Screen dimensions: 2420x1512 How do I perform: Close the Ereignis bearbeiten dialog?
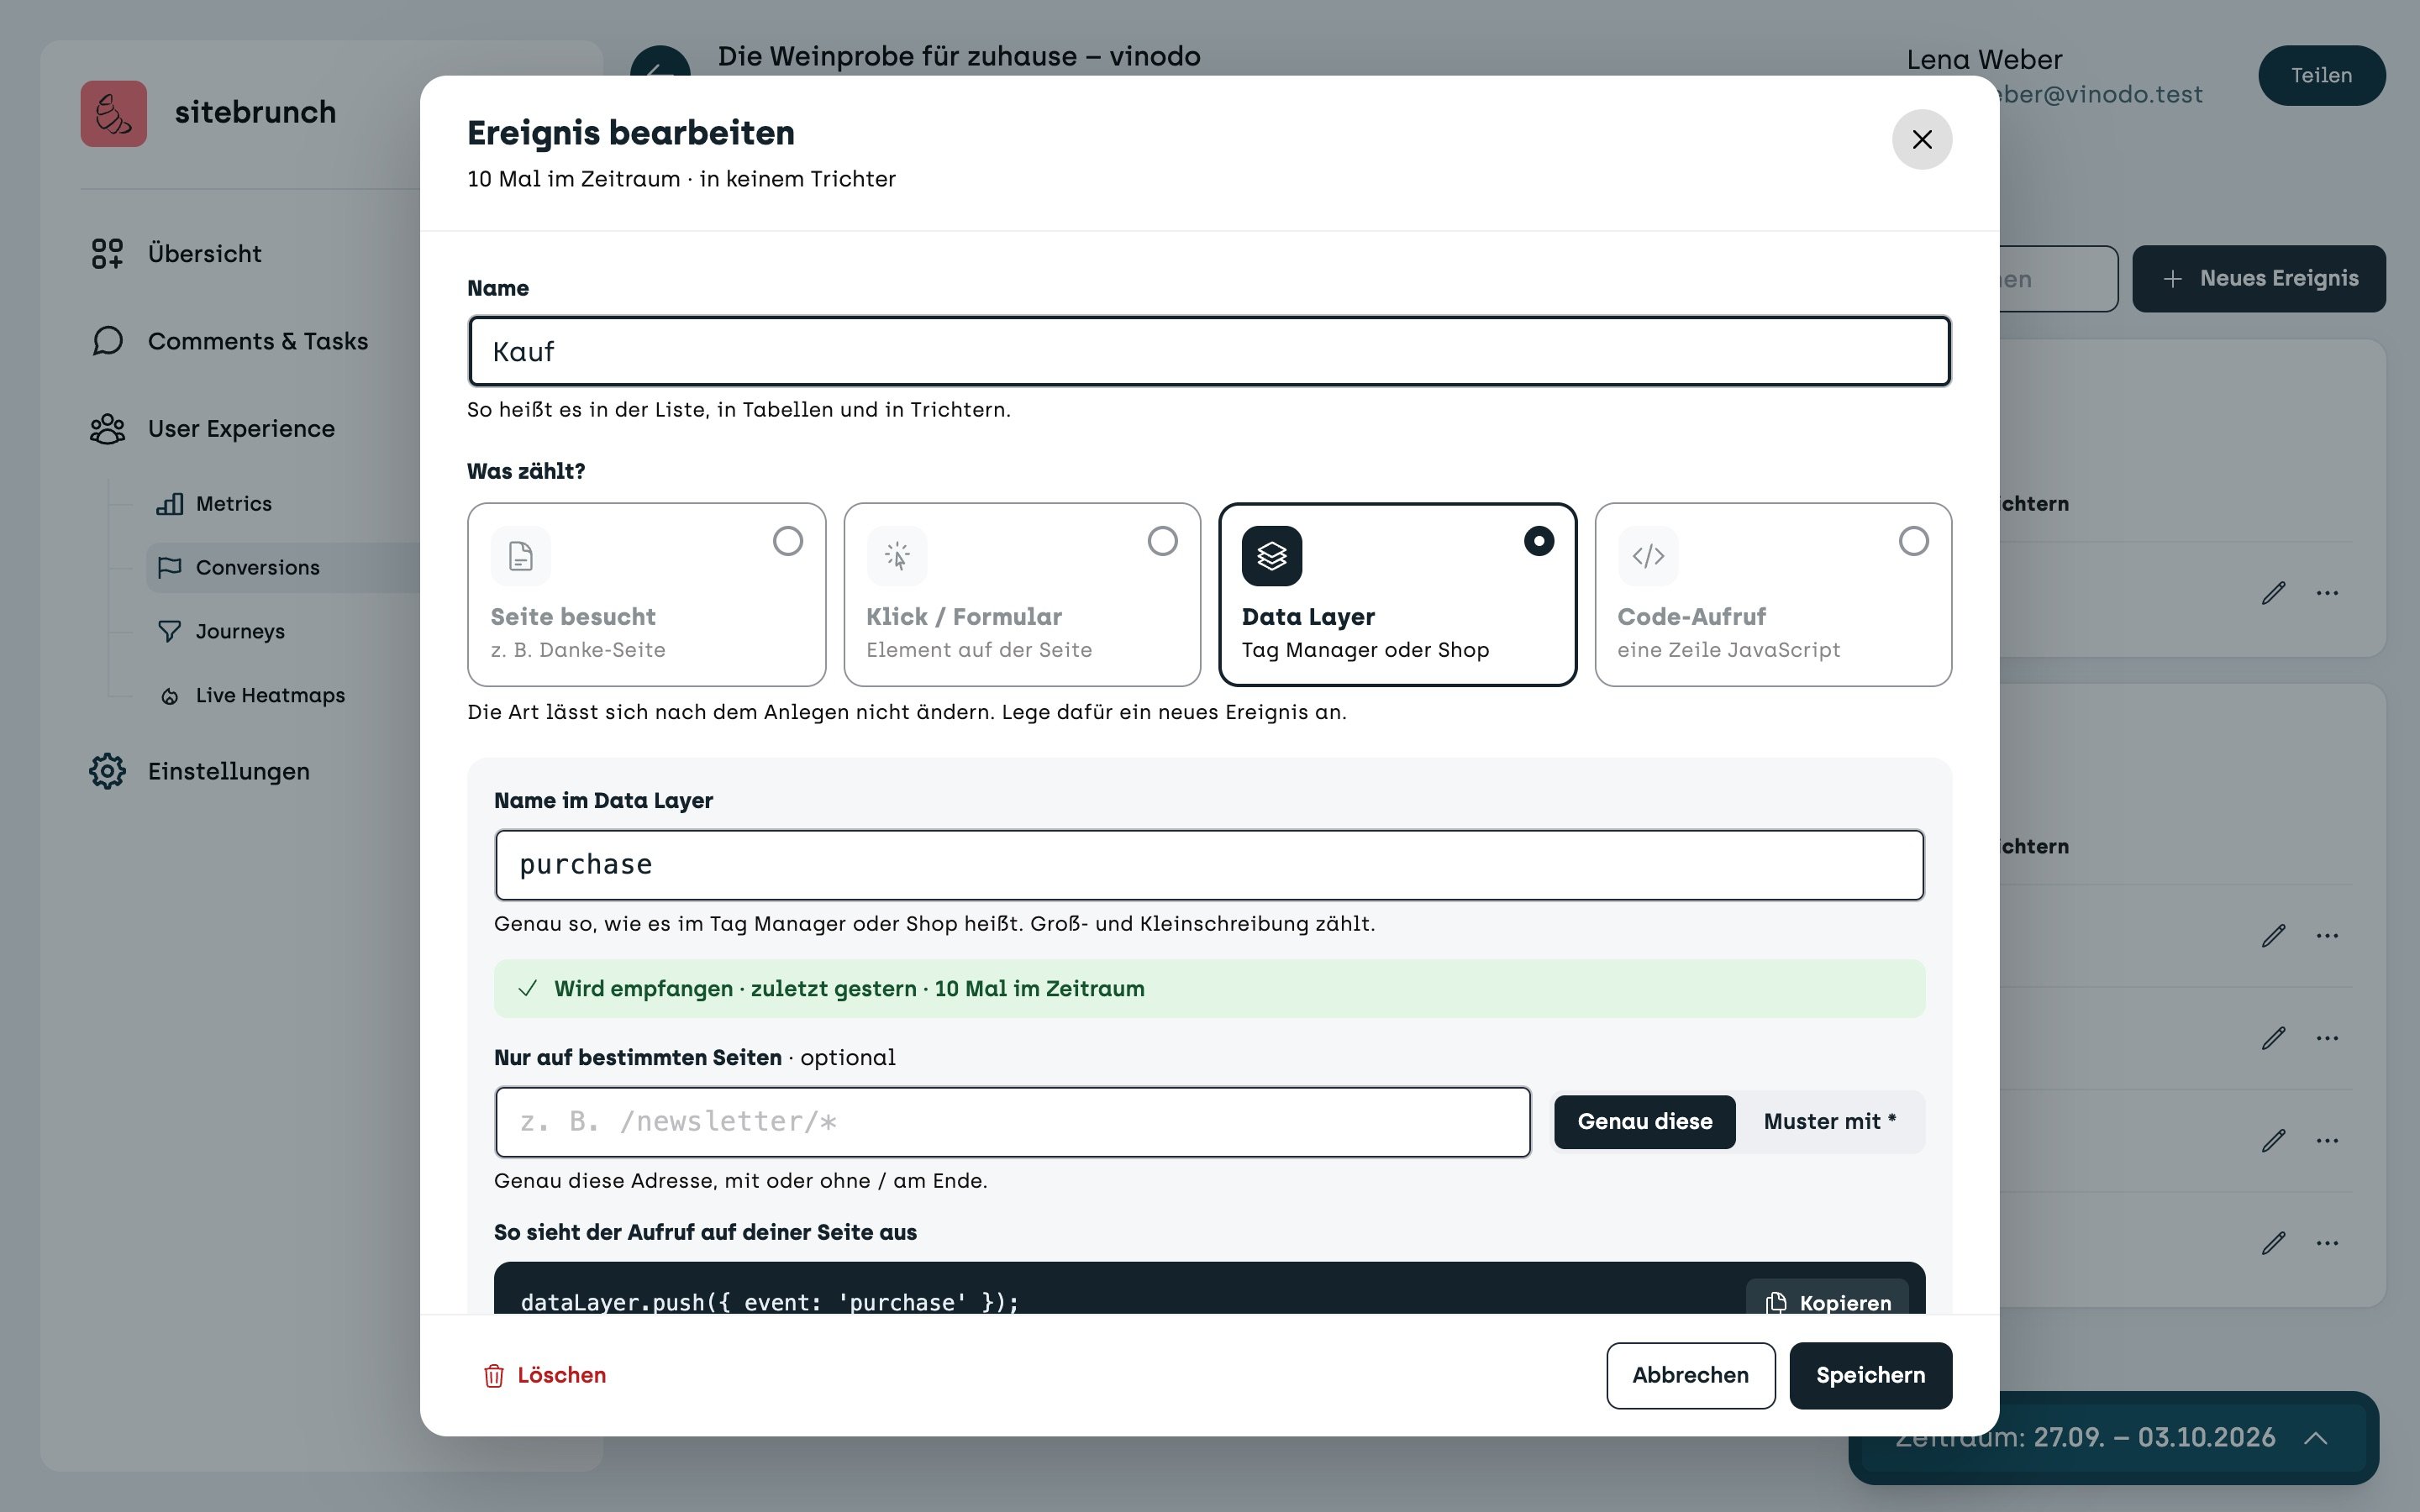[x=1921, y=139]
